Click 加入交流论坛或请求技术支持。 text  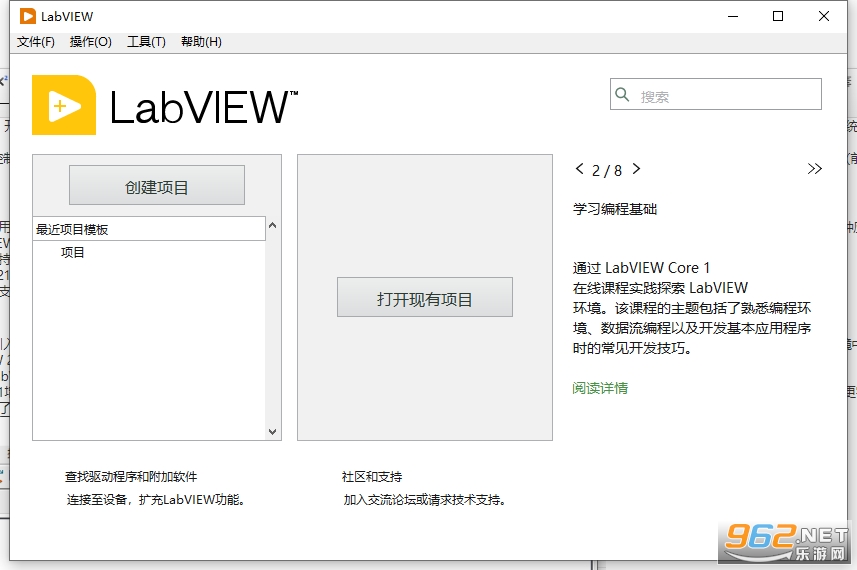coord(425,500)
